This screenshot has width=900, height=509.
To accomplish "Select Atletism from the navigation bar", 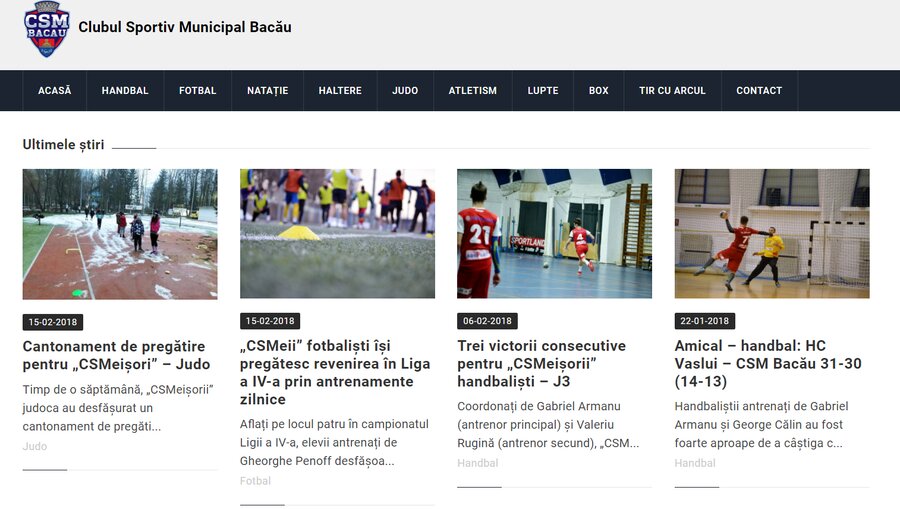I will click(x=472, y=91).
